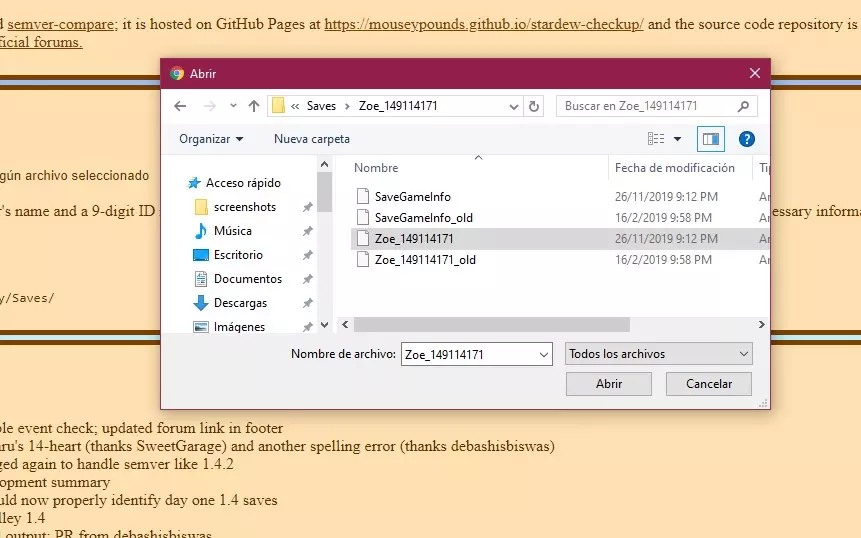Expand the address bar history dropdown
The width and height of the screenshot is (861, 538).
click(x=514, y=107)
